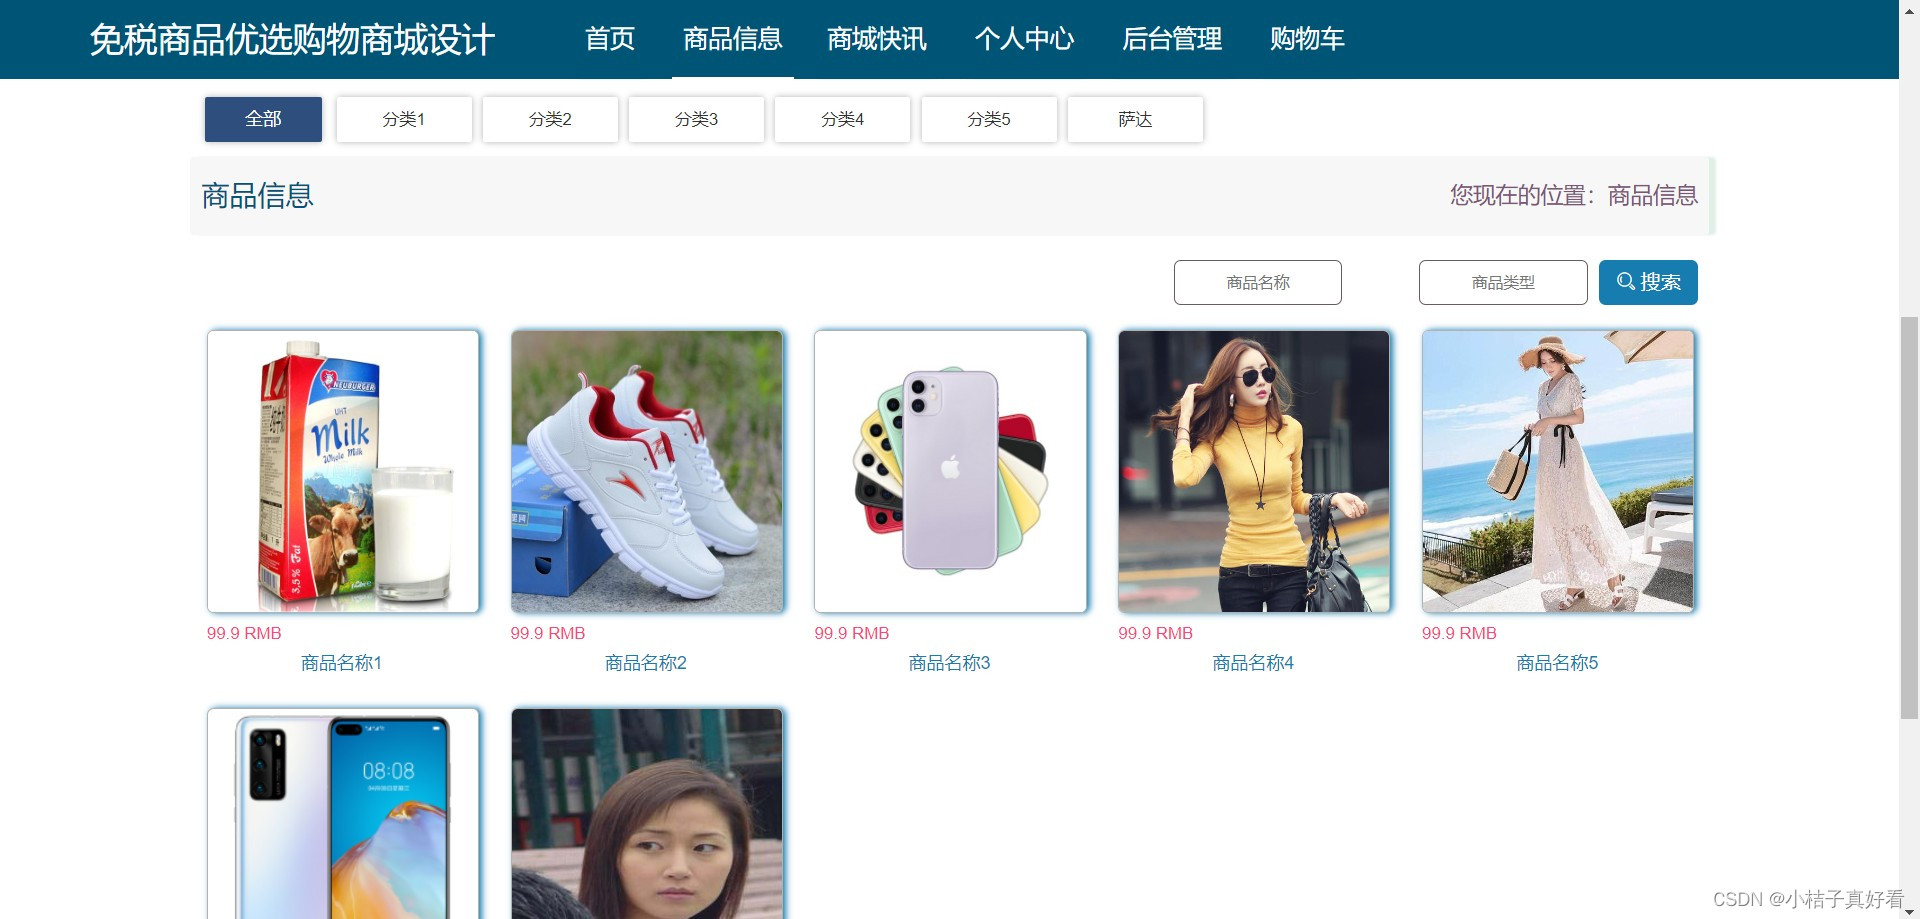The image size is (1920, 919).
Task: Open the 购物车 menu item
Action: point(1307,39)
